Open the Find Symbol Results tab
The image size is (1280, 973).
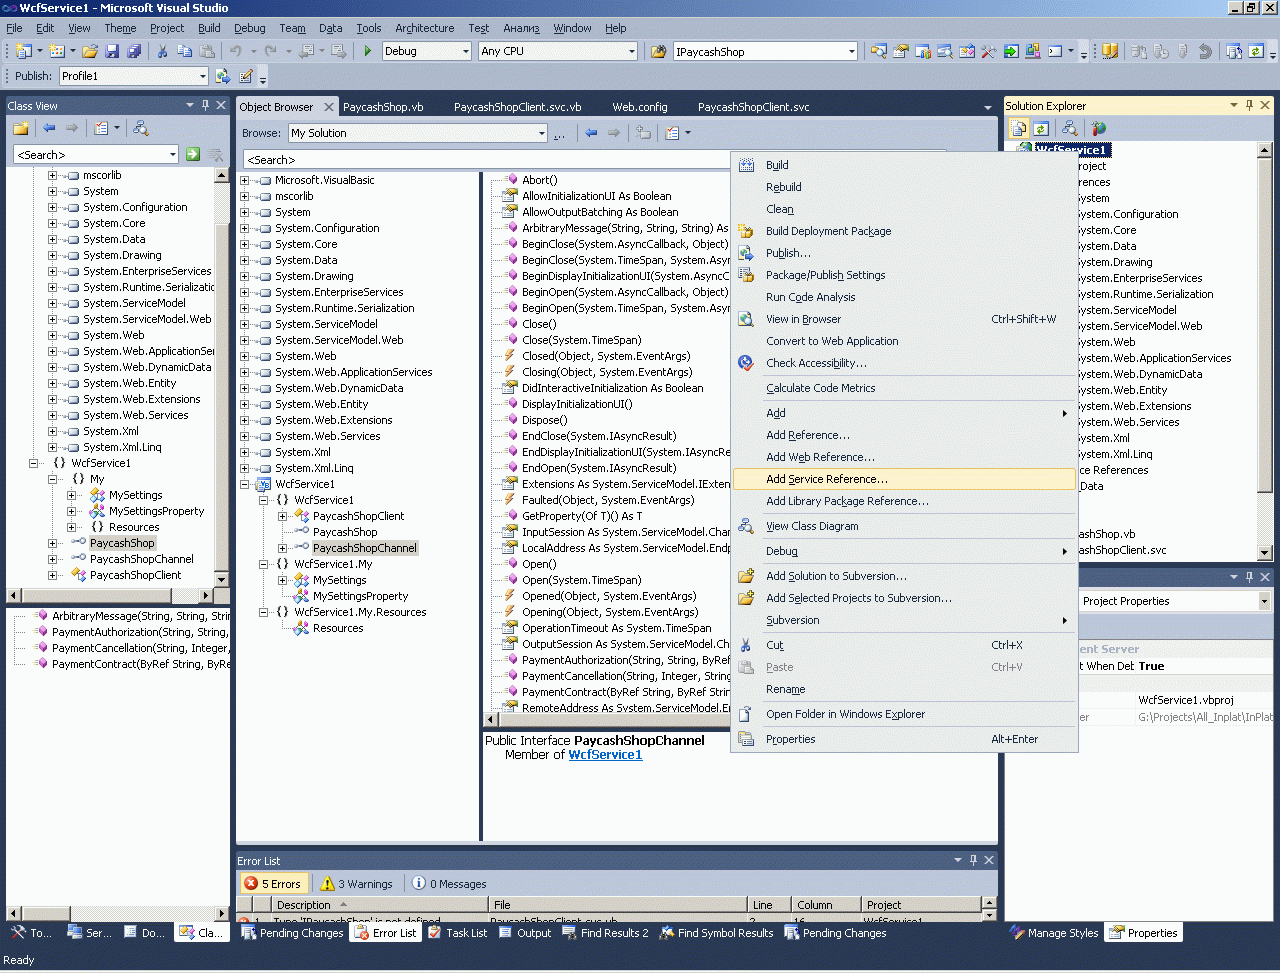click(x=716, y=933)
